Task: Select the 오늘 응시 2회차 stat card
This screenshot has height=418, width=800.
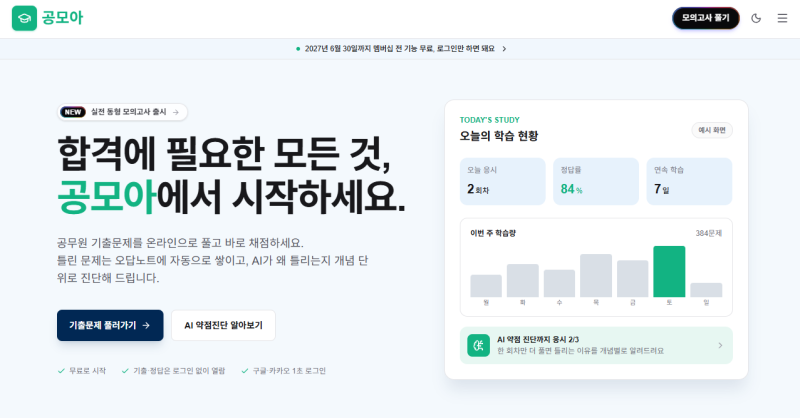Action: pos(503,181)
